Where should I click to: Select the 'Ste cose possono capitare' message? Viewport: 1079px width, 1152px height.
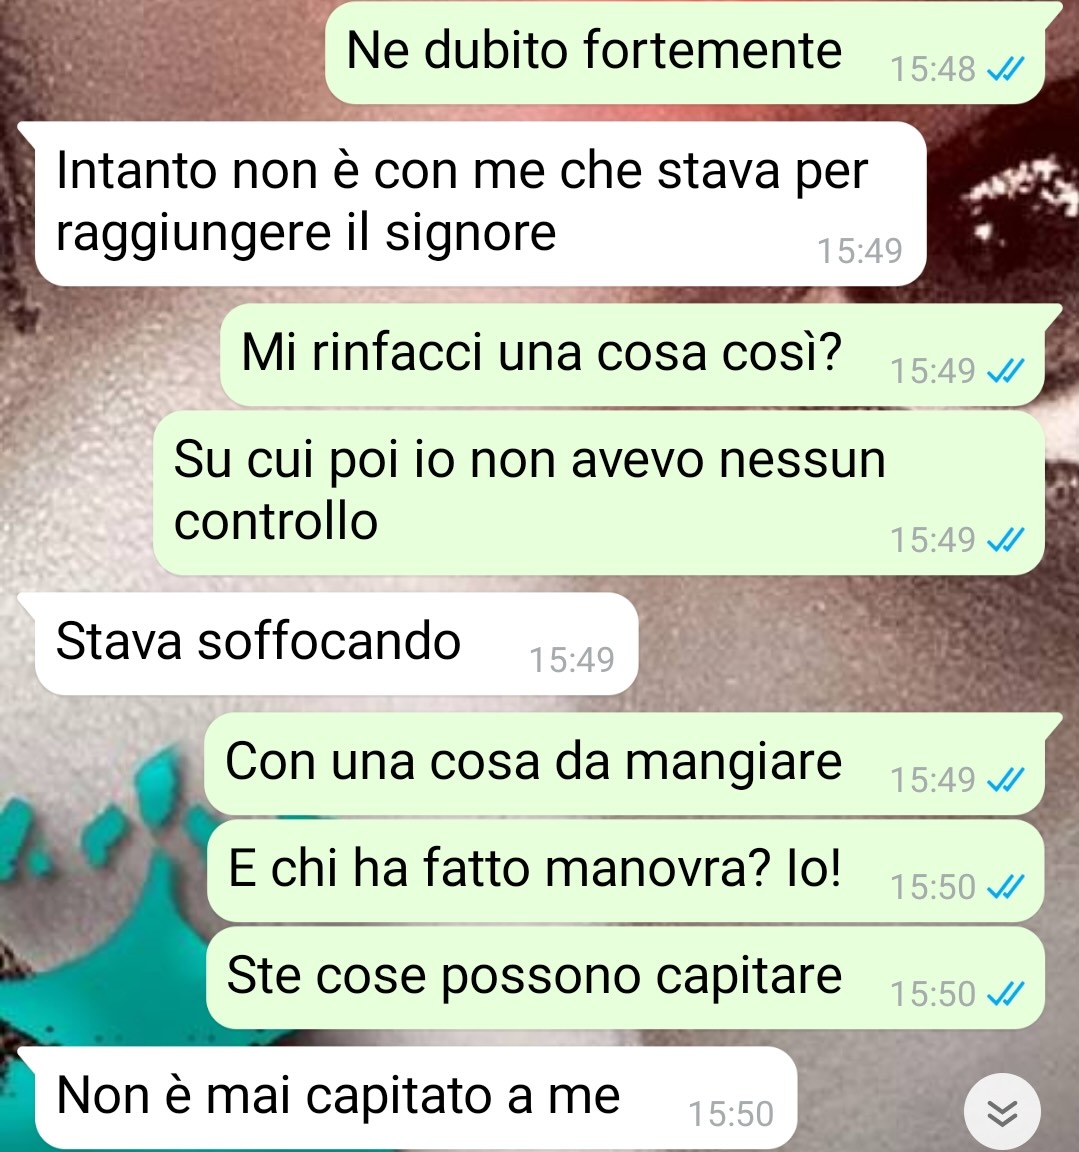626,978
